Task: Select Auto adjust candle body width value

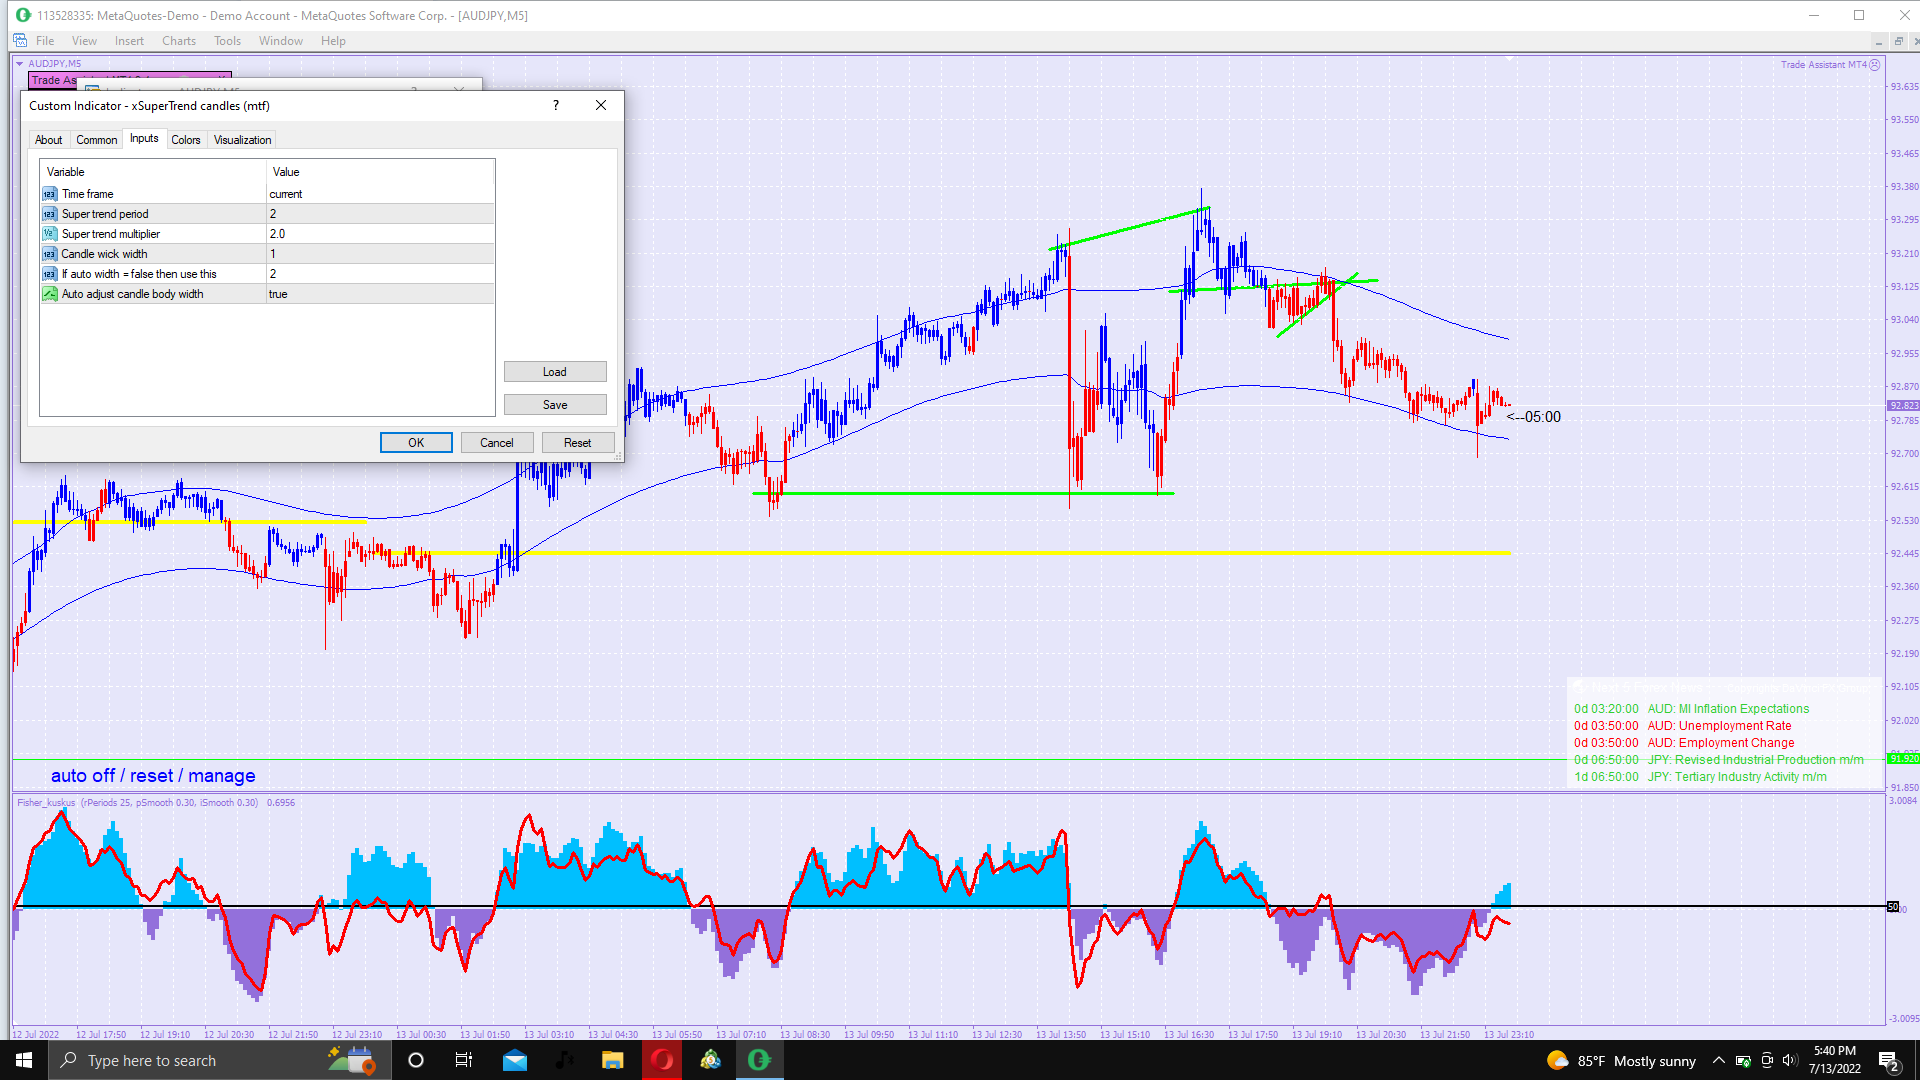Action: [x=380, y=294]
